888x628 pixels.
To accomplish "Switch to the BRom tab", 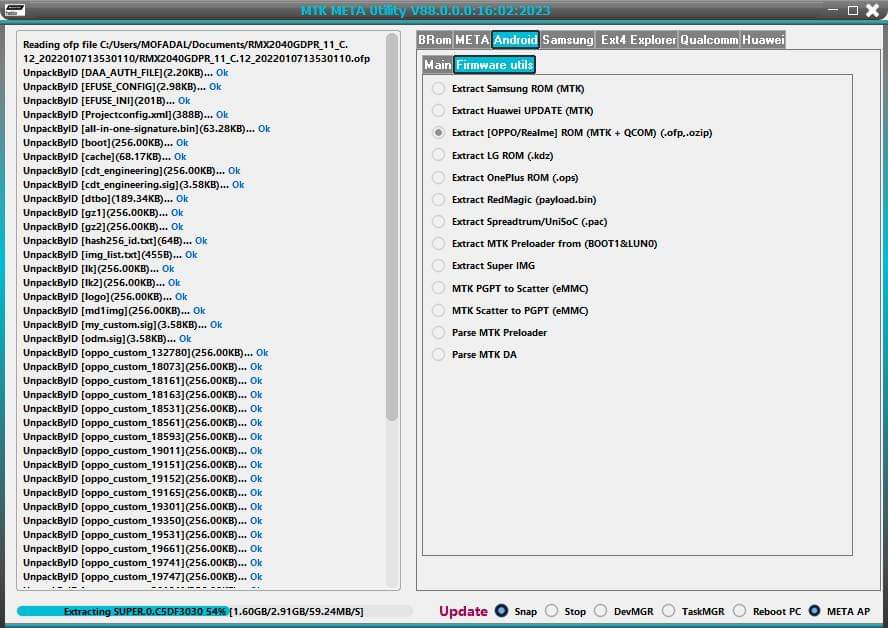I will [x=435, y=40].
